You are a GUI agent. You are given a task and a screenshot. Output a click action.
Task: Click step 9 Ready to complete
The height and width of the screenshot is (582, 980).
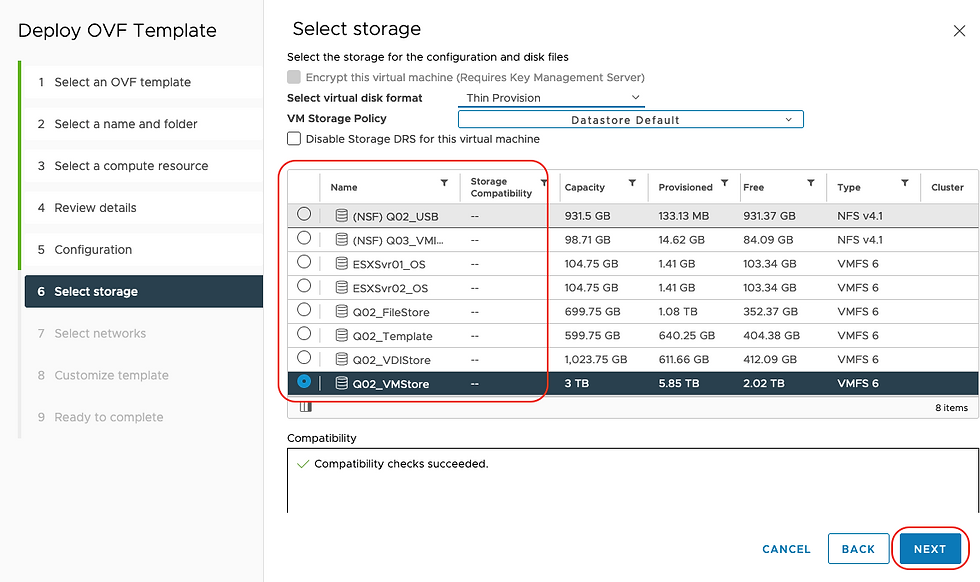click(x=142, y=417)
